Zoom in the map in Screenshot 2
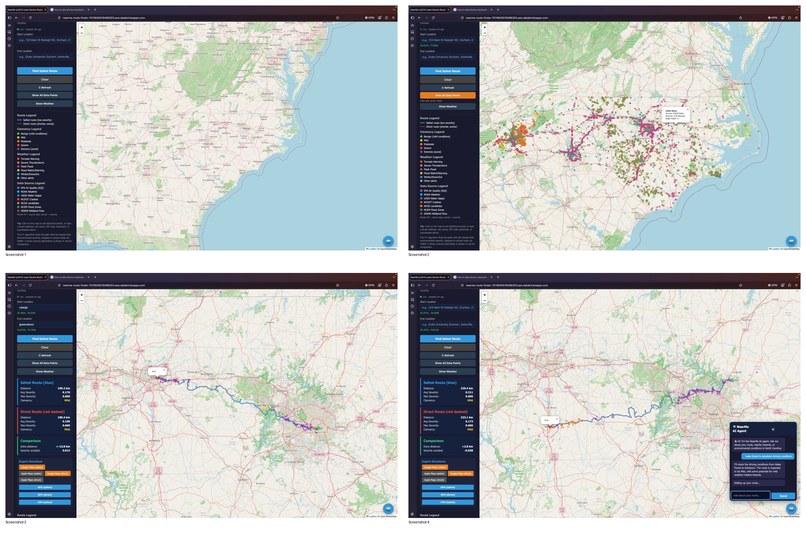Image resolution: width=806 pixels, height=535 pixels. coord(485,27)
